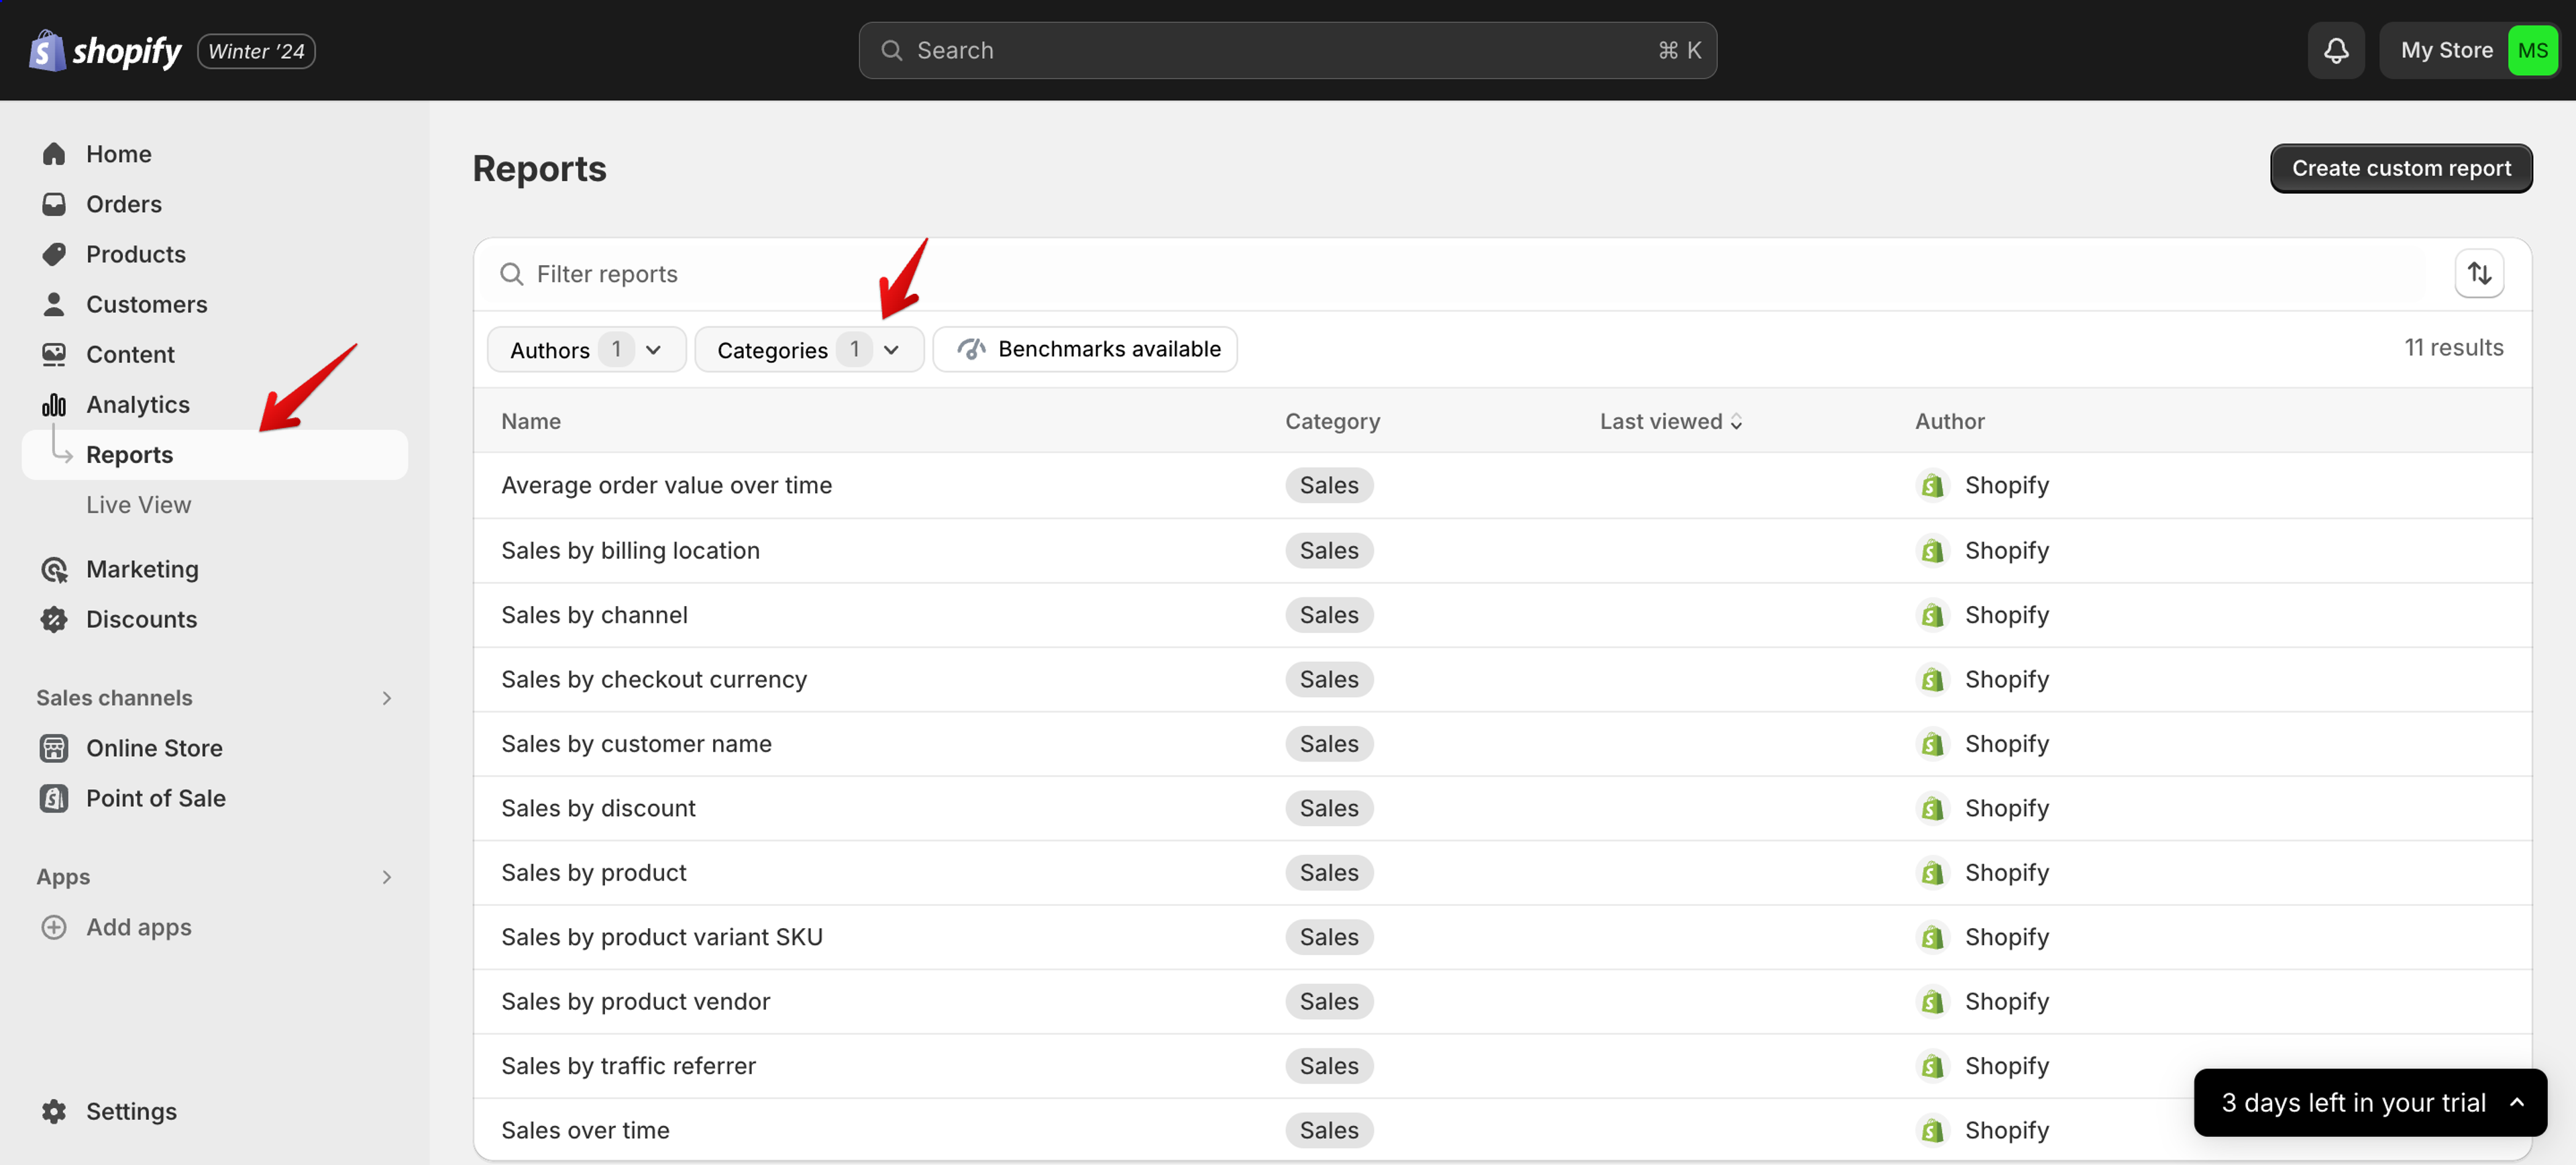
Task: Open Average order value over time report
Action: pos(666,485)
